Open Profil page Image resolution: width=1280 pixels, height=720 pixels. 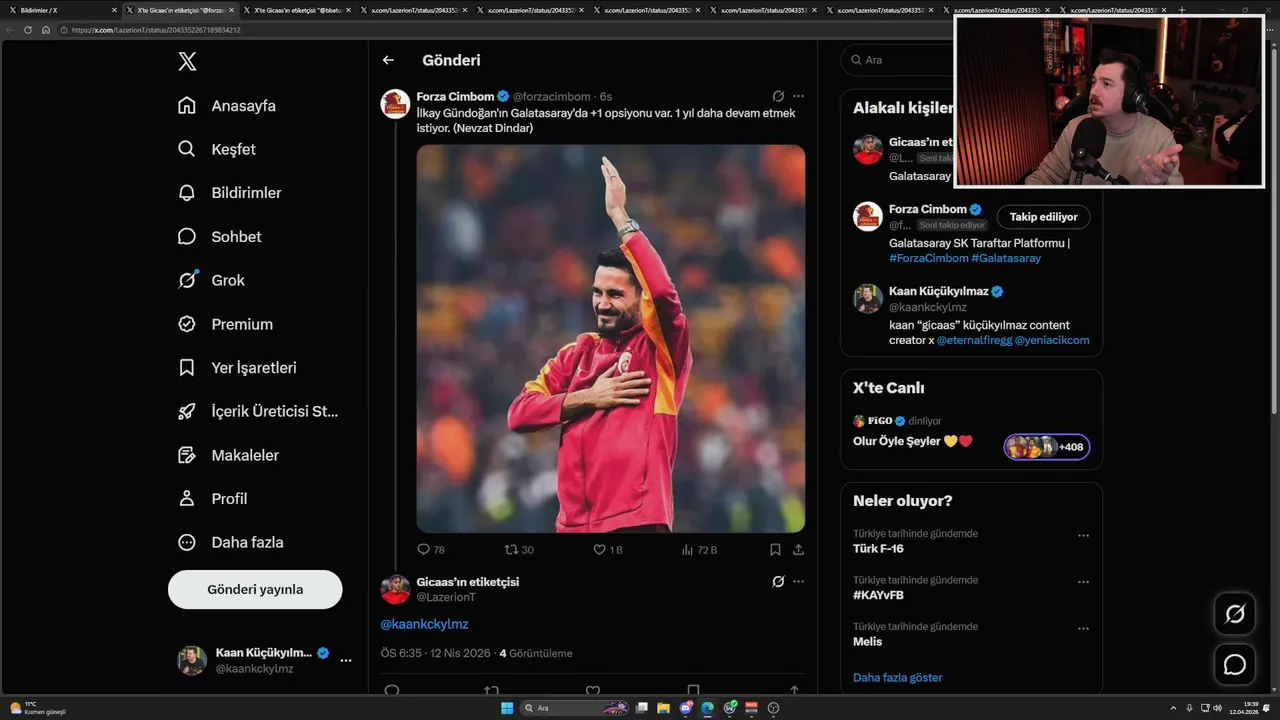(x=212, y=498)
